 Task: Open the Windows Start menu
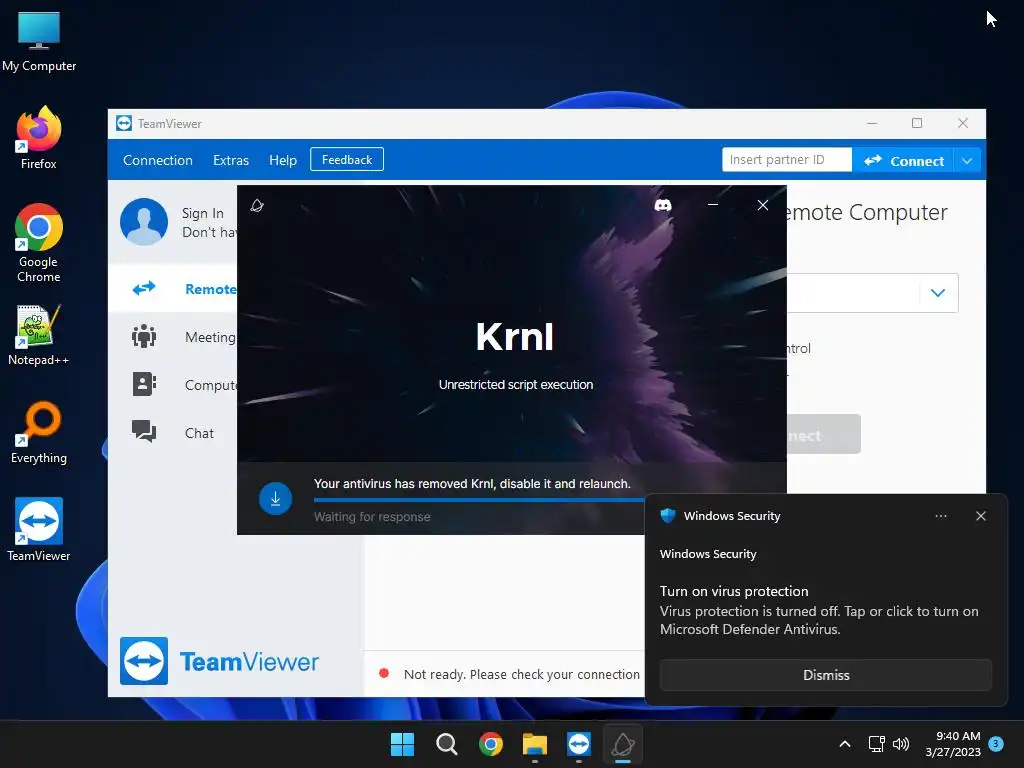(x=402, y=744)
